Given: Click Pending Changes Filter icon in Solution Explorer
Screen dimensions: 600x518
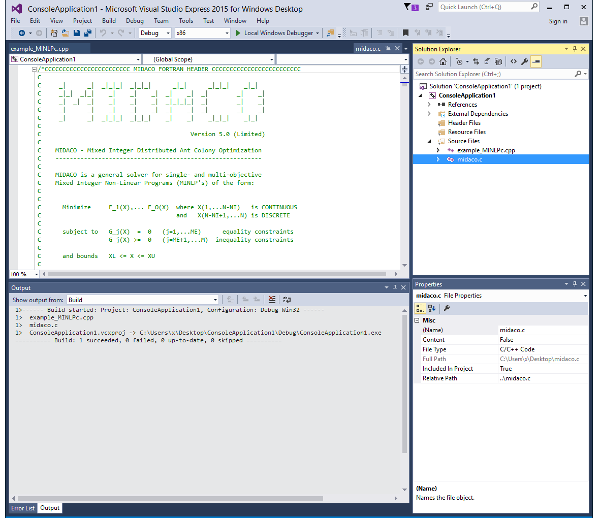Looking at the screenshot, I should (460, 62).
